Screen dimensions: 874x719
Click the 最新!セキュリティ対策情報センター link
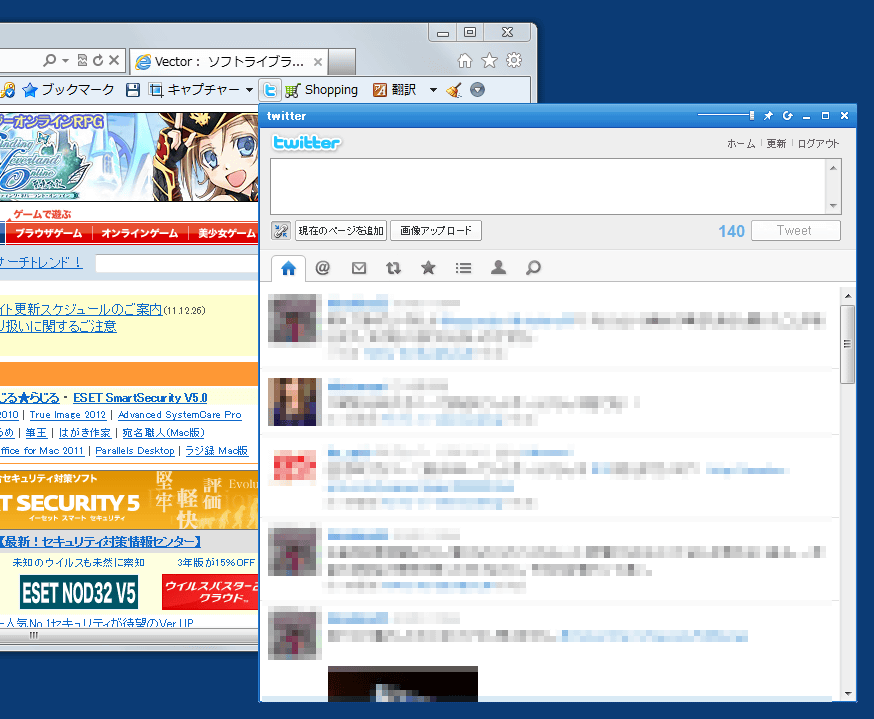100,541
